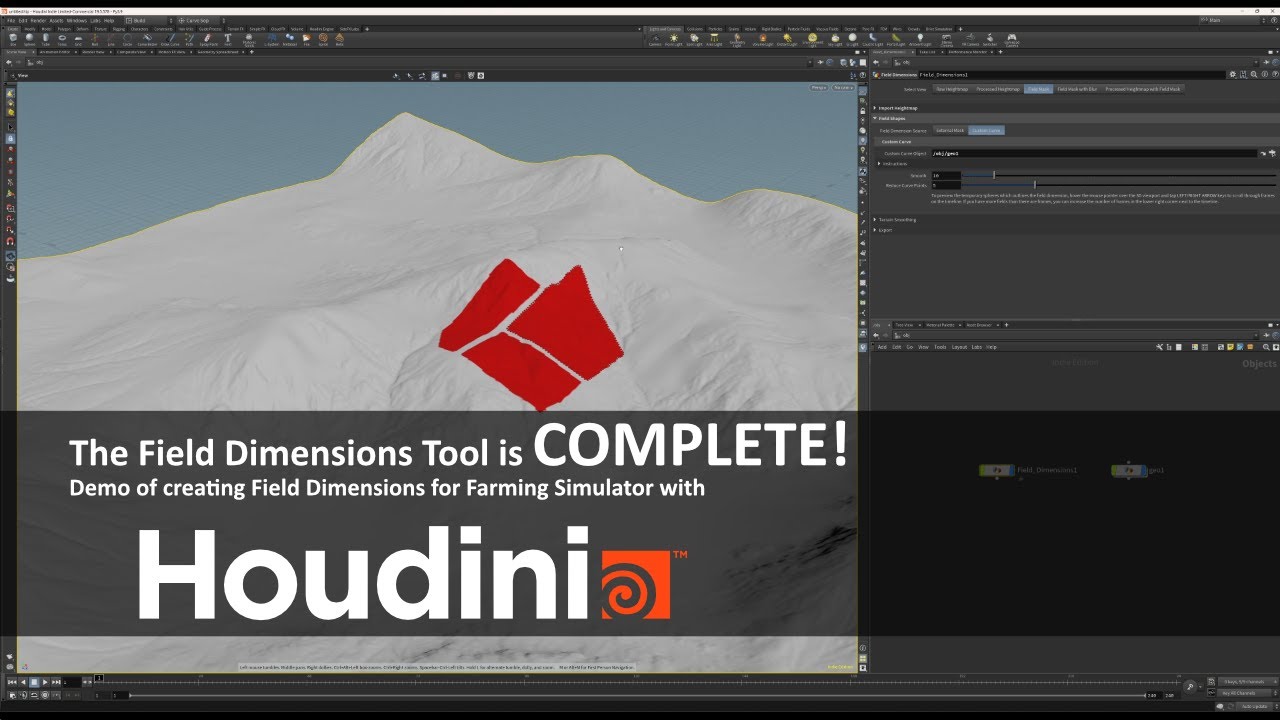Viewport: 1280px width, 720px height.
Task: Click custom curve node chooser icon
Action: (x=1272, y=153)
